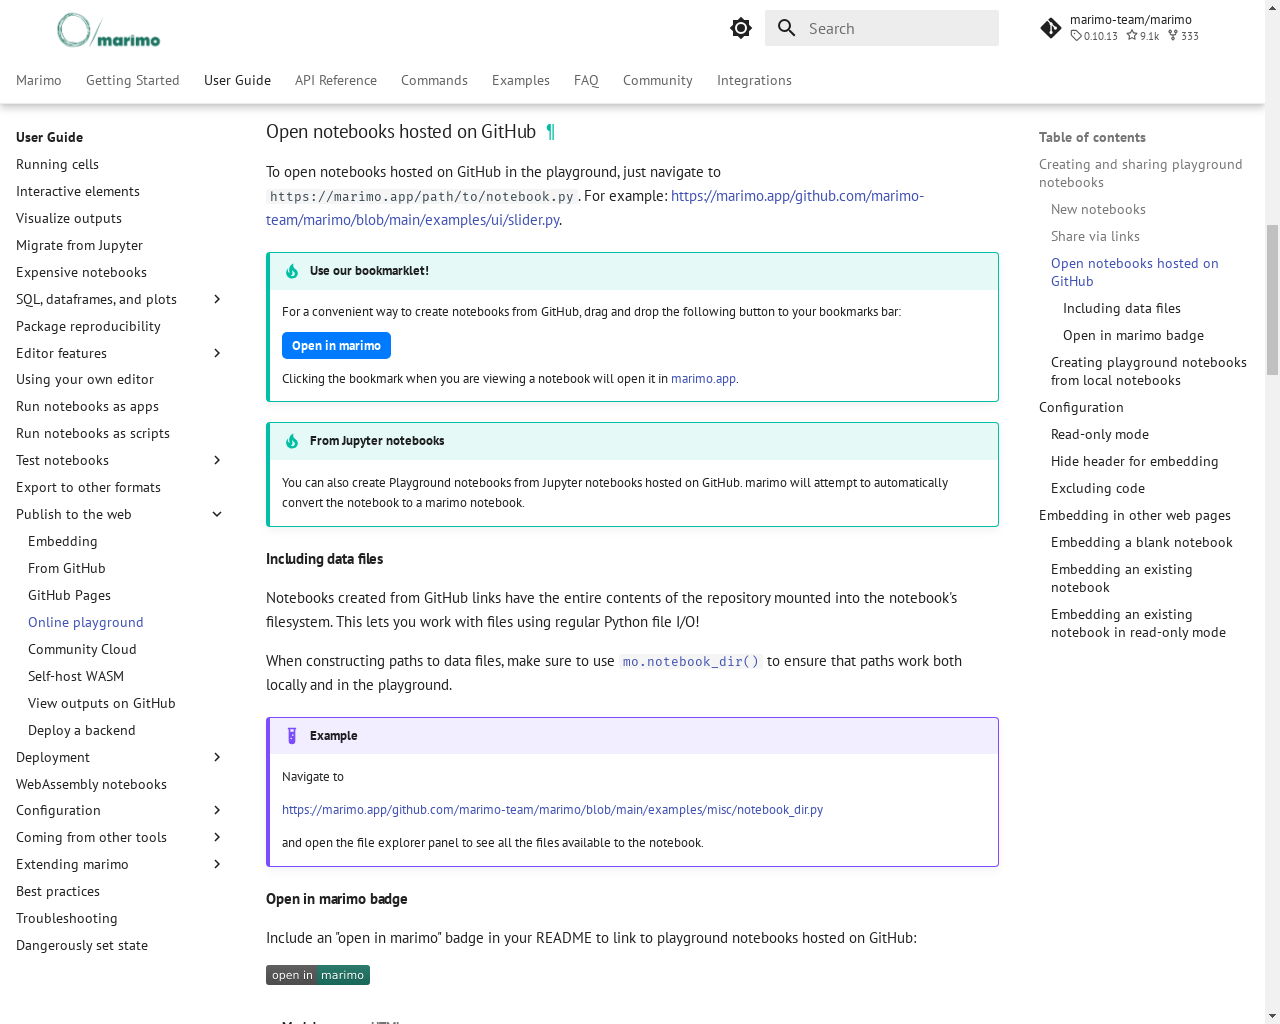Open Best practices page
The image size is (1280, 1024).
coord(58,891)
